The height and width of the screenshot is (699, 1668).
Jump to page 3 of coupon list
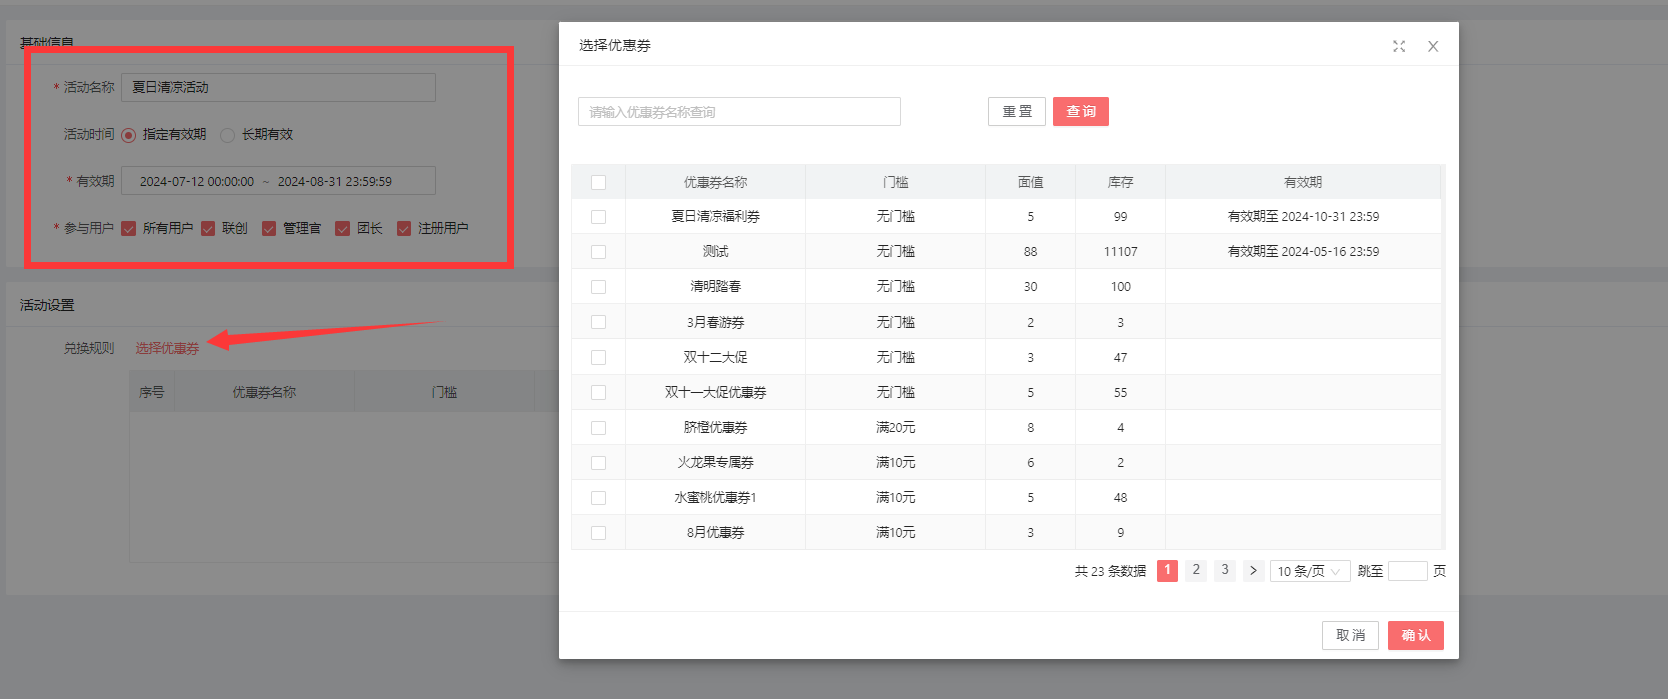pyautogui.click(x=1225, y=570)
